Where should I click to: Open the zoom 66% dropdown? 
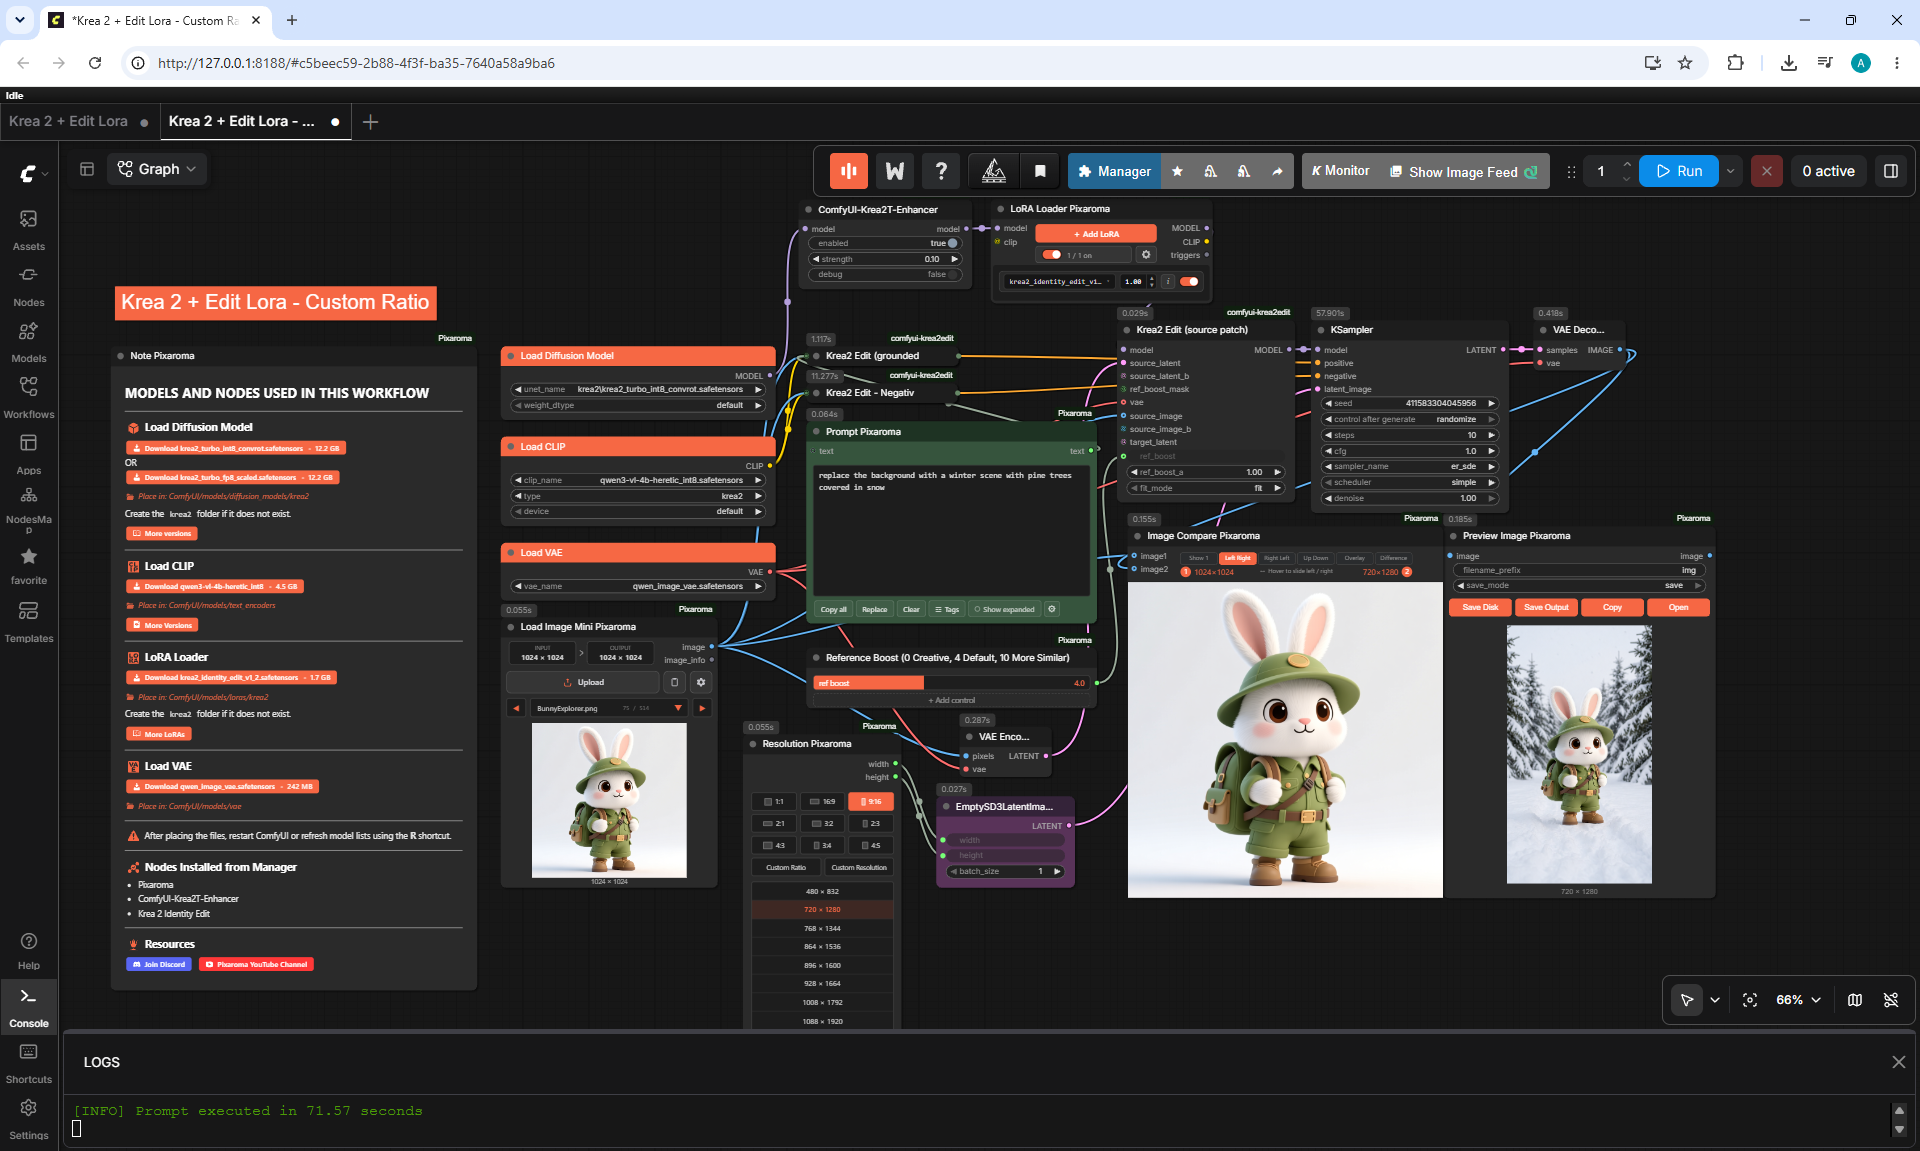(1798, 1000)
